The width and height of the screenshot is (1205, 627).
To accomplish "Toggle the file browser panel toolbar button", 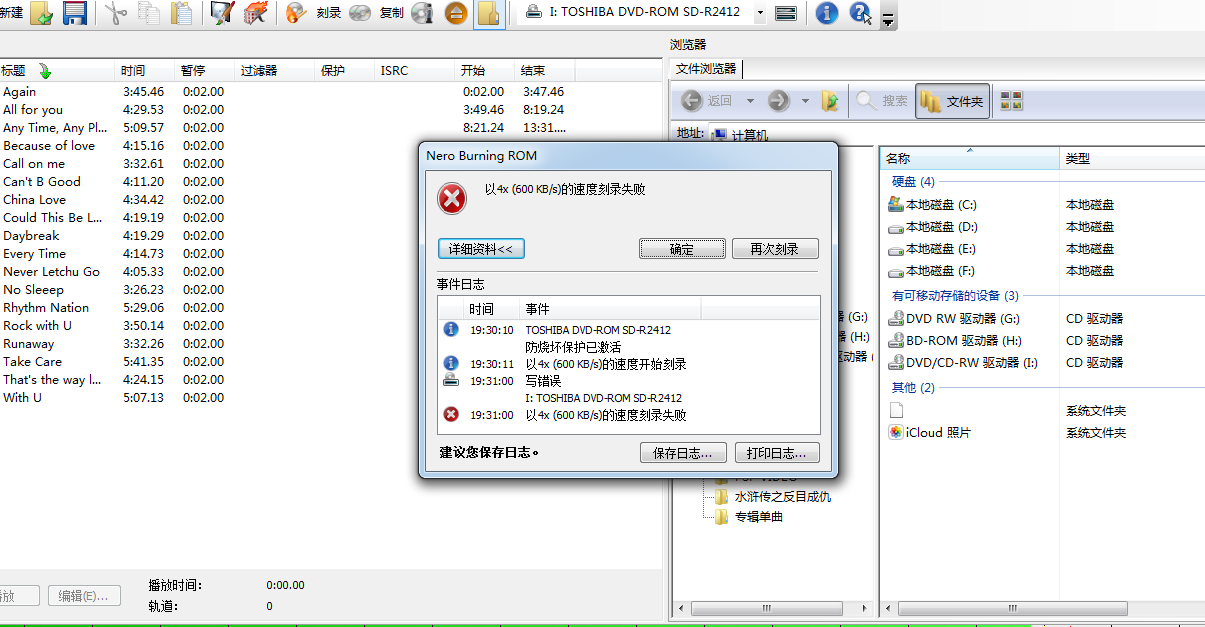I will click(489, 13).
